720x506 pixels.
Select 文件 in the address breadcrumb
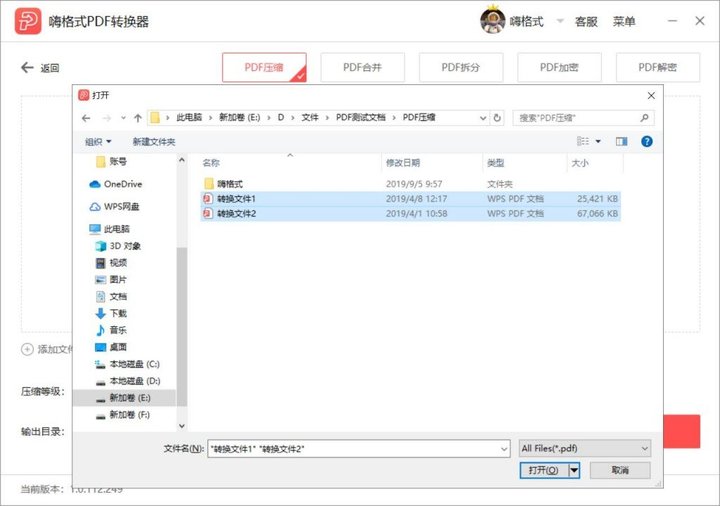click(x=309, y=118)
